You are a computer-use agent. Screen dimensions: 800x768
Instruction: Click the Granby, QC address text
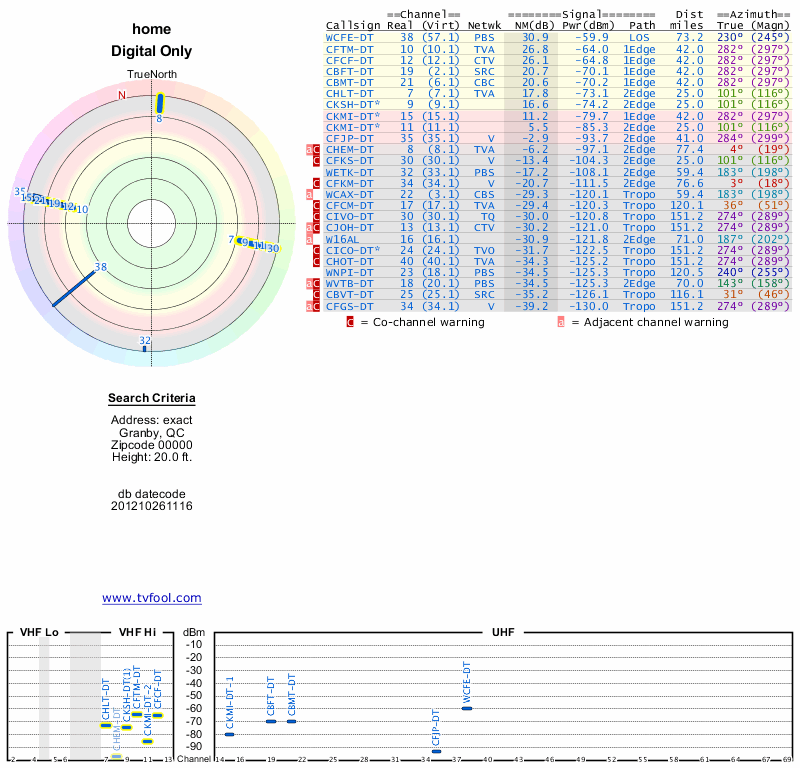(x=152, y=433)
